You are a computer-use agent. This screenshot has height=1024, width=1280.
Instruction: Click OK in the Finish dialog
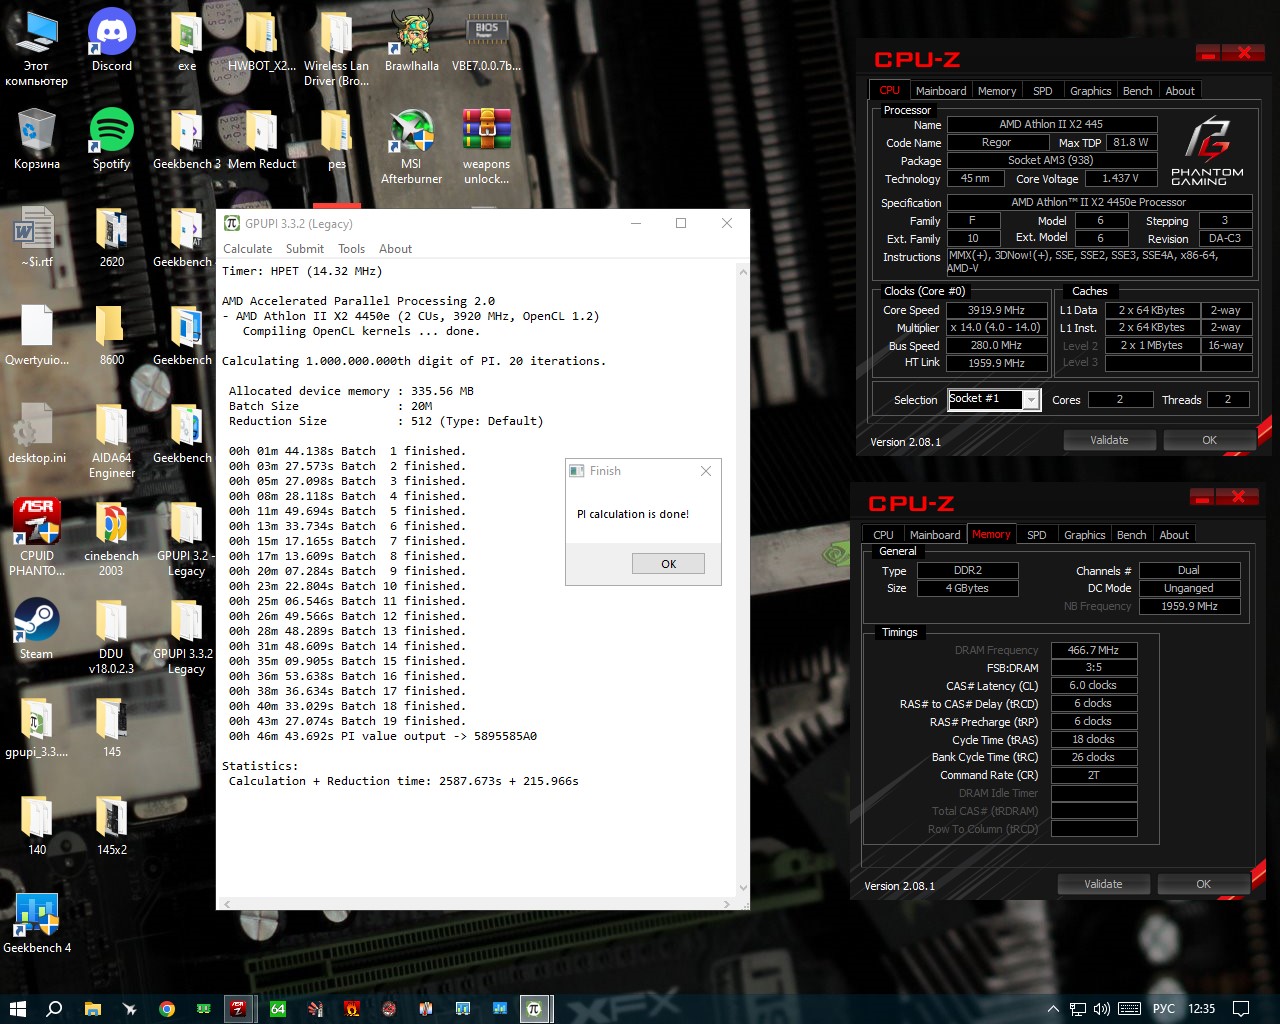(x=668, y=564)
